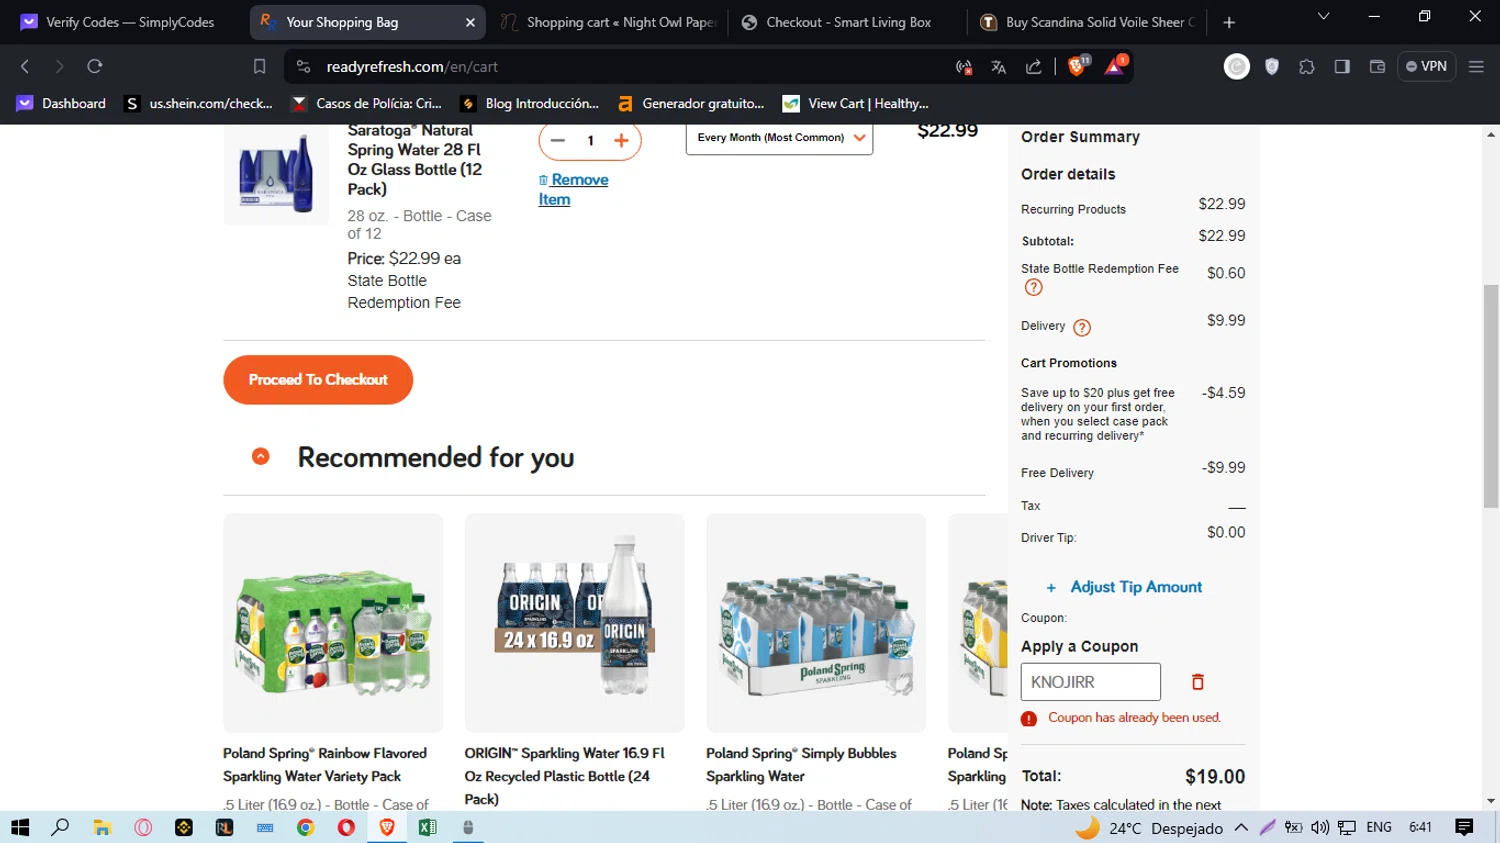This screenshot has width=1500, height=843.
Task: Click the Proceed To Checkout button
Action: (x=318, y=380)
